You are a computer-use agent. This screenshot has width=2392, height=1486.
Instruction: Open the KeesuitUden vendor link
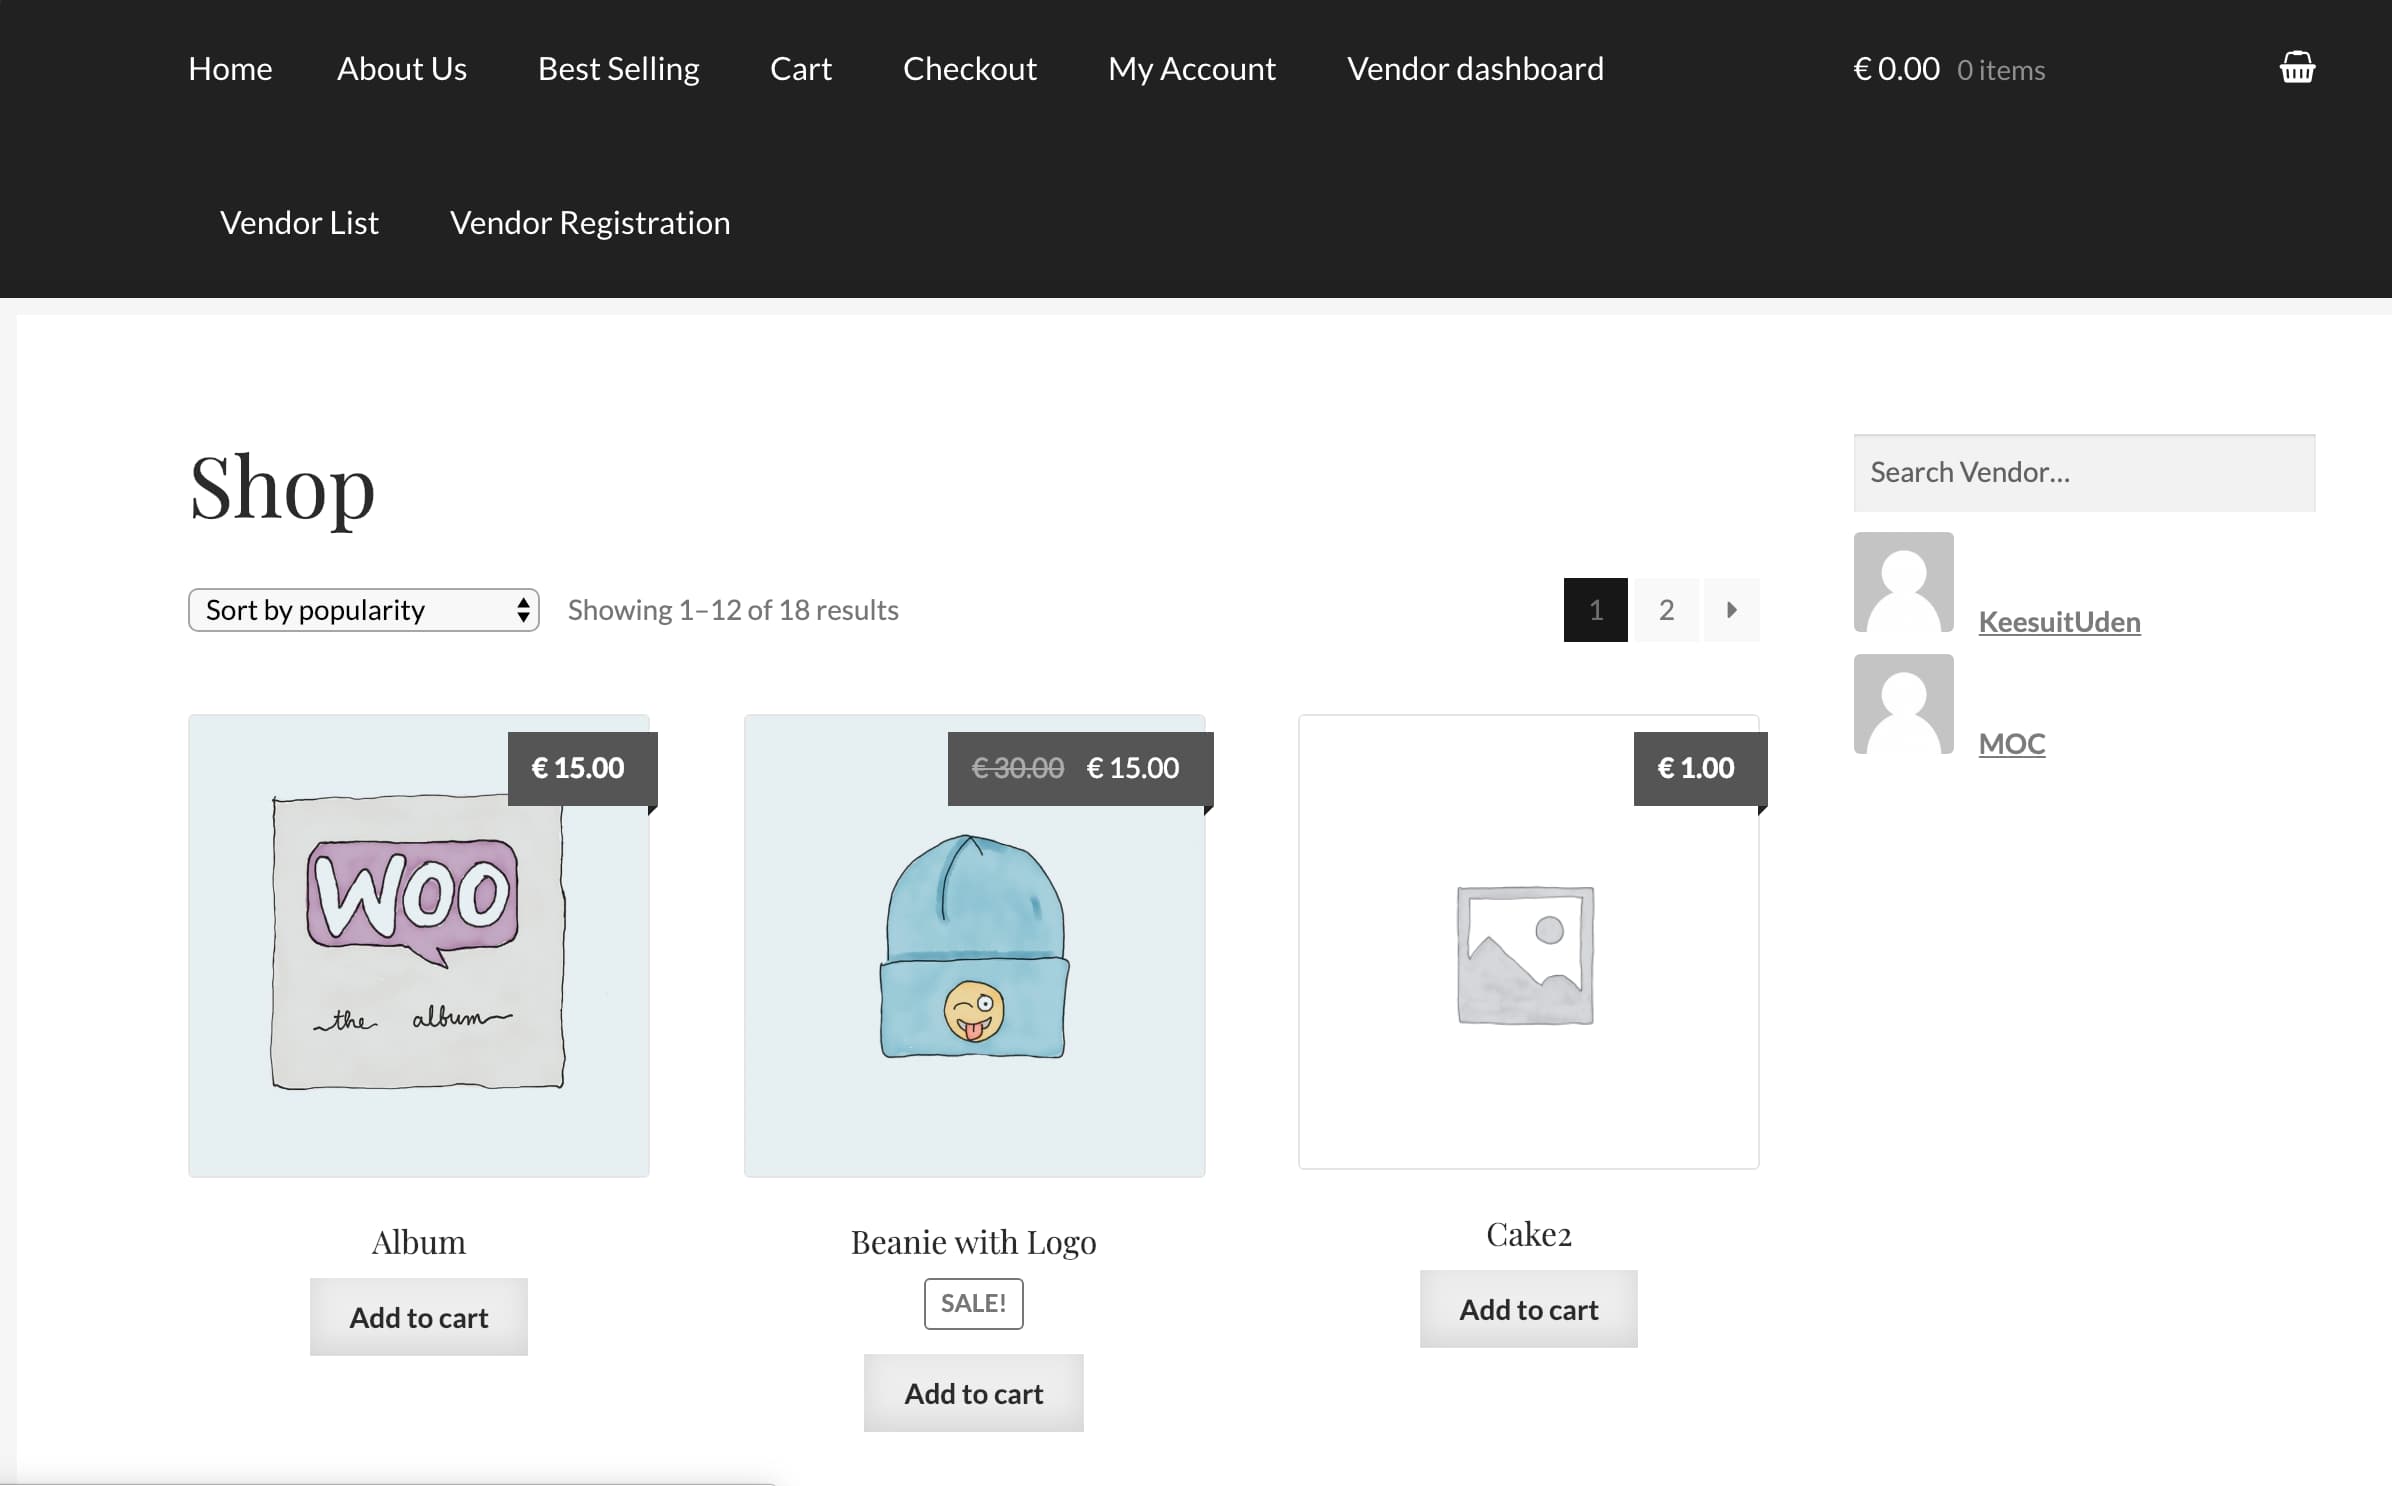[x=2059, y=622]
